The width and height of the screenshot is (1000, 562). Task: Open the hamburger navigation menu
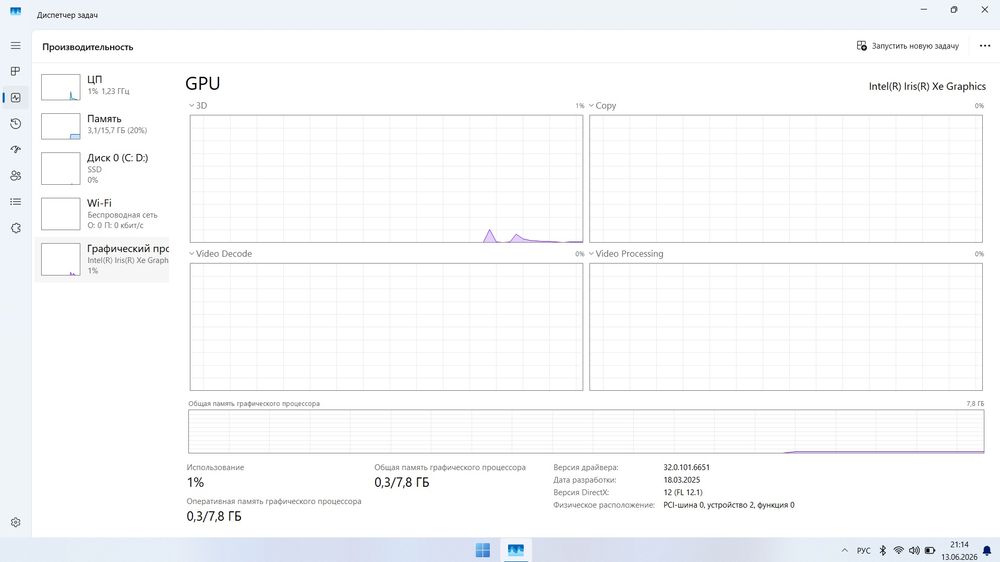point(15,46)
